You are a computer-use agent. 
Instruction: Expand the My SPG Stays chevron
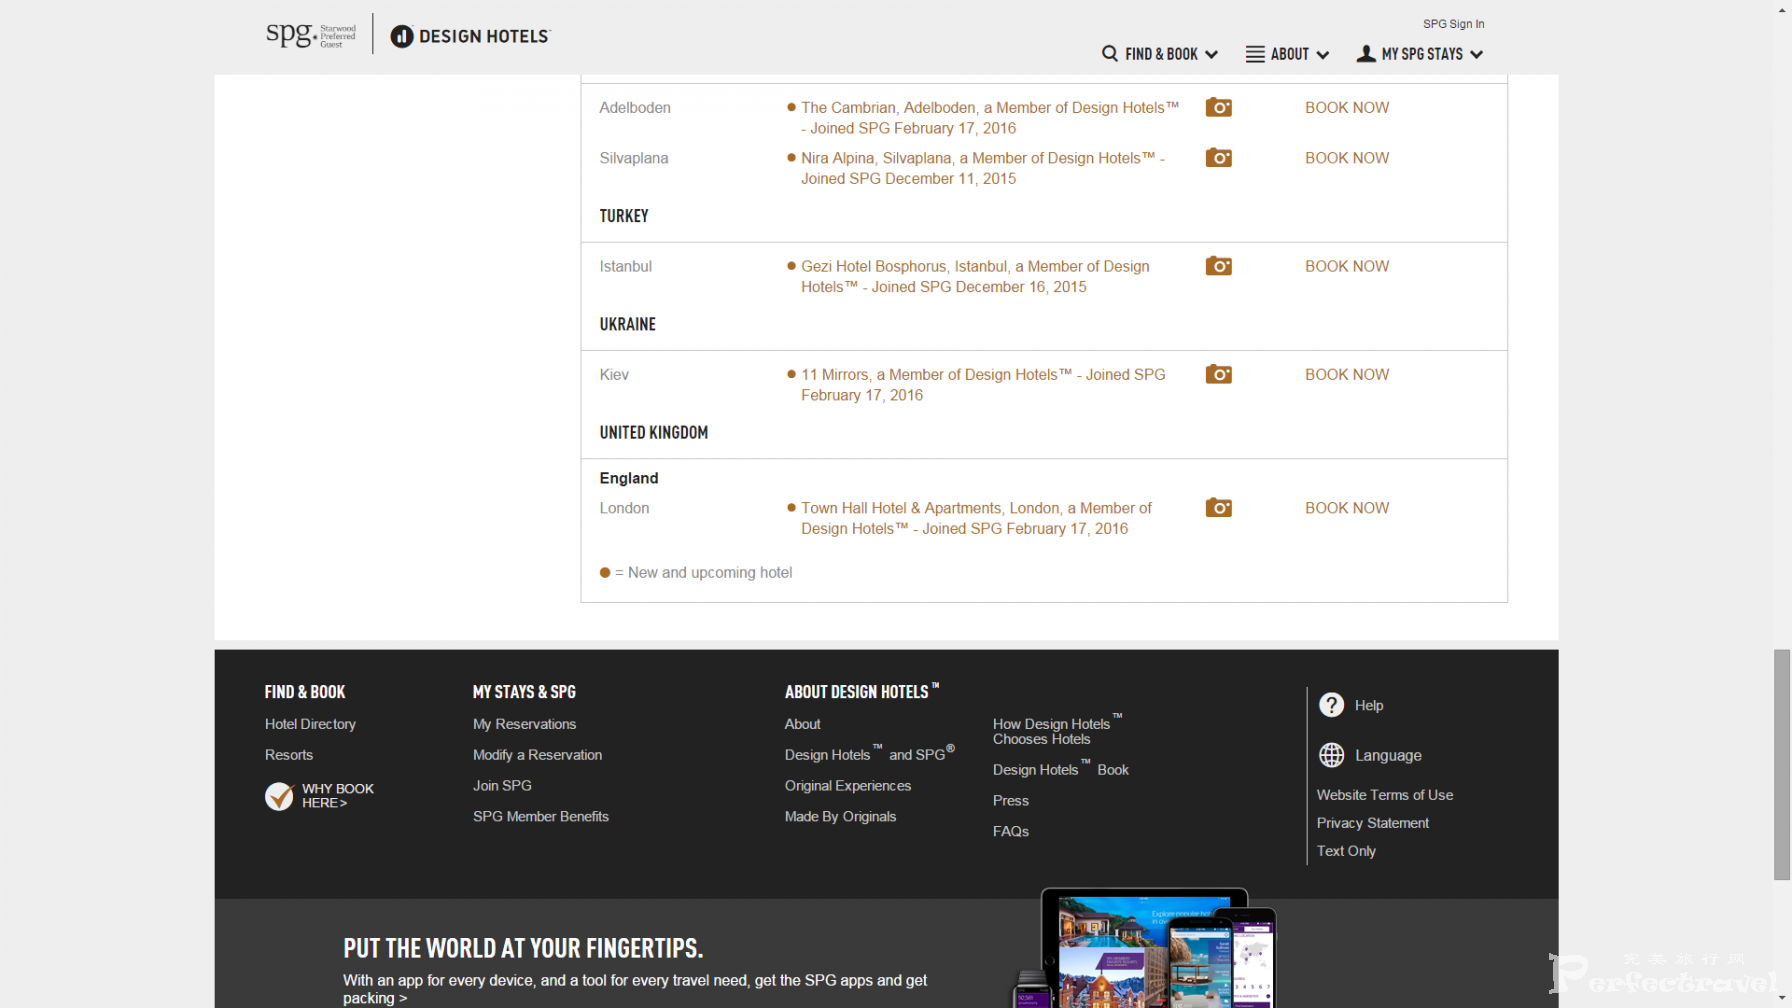point(1476,55)
